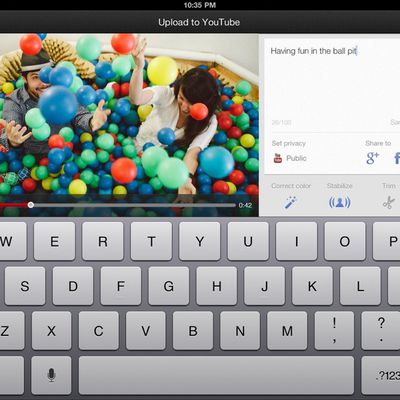
Task: Tap the exclamation/comma key
Action: (334, 331)
